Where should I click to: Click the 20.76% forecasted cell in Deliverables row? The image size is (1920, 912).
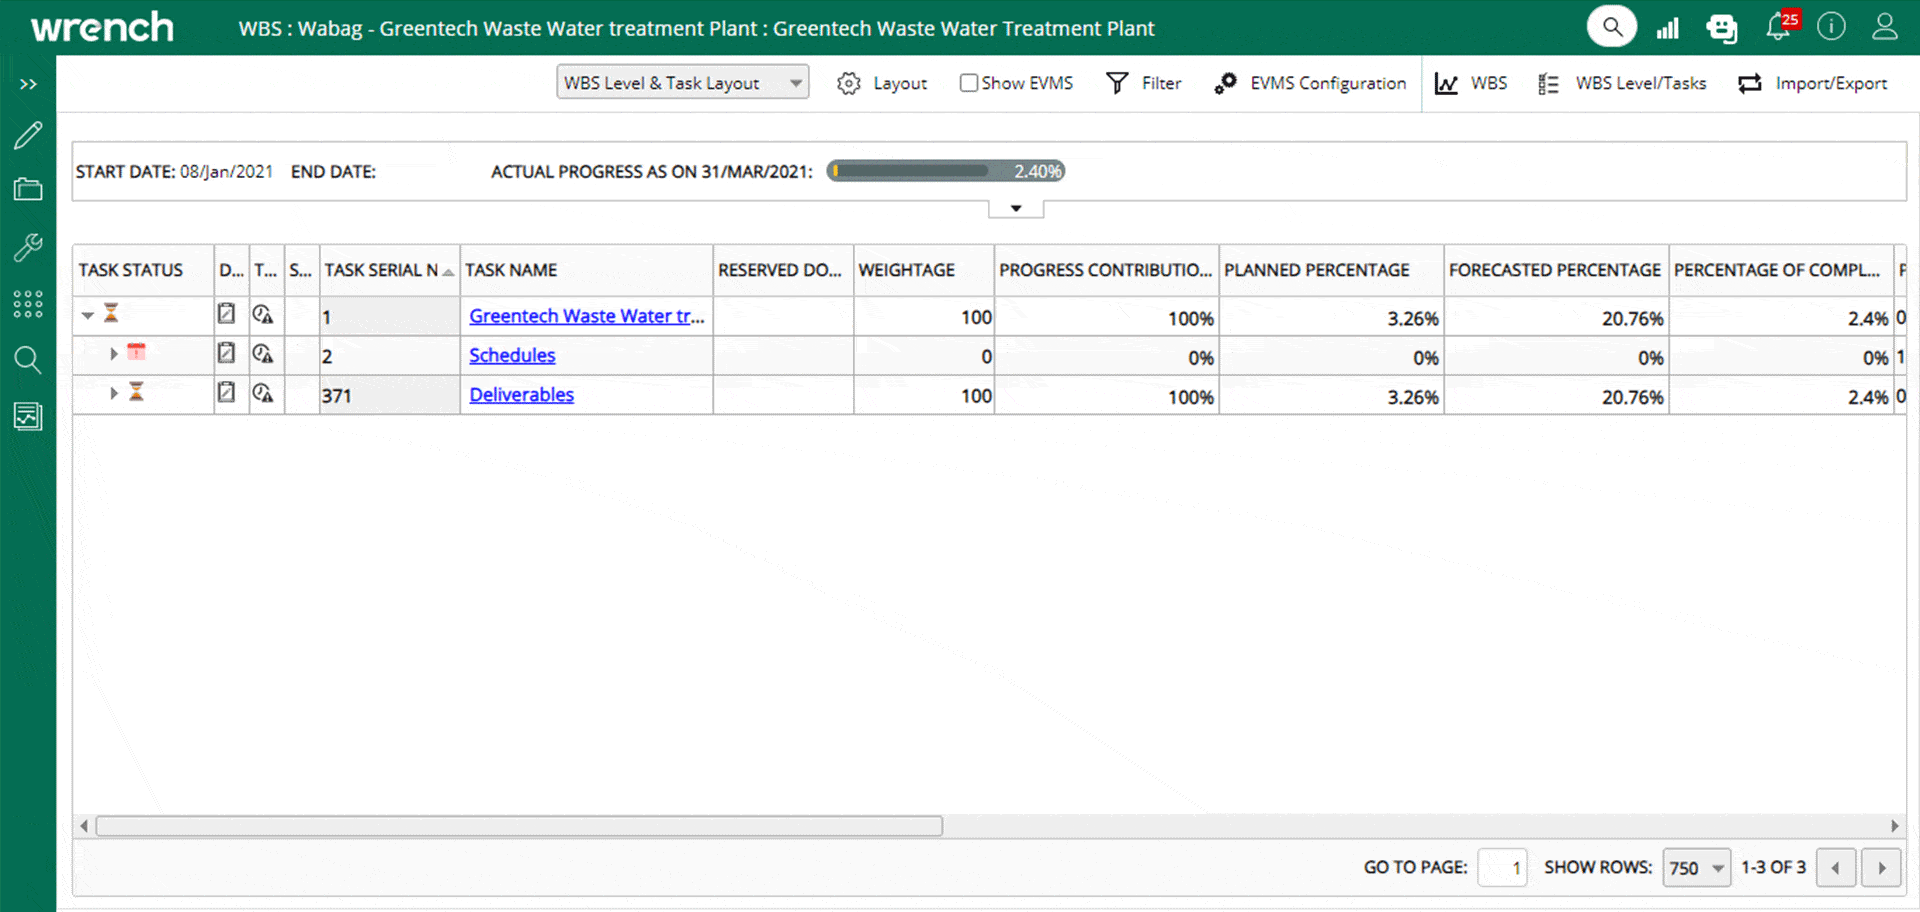click(1556, 396)
